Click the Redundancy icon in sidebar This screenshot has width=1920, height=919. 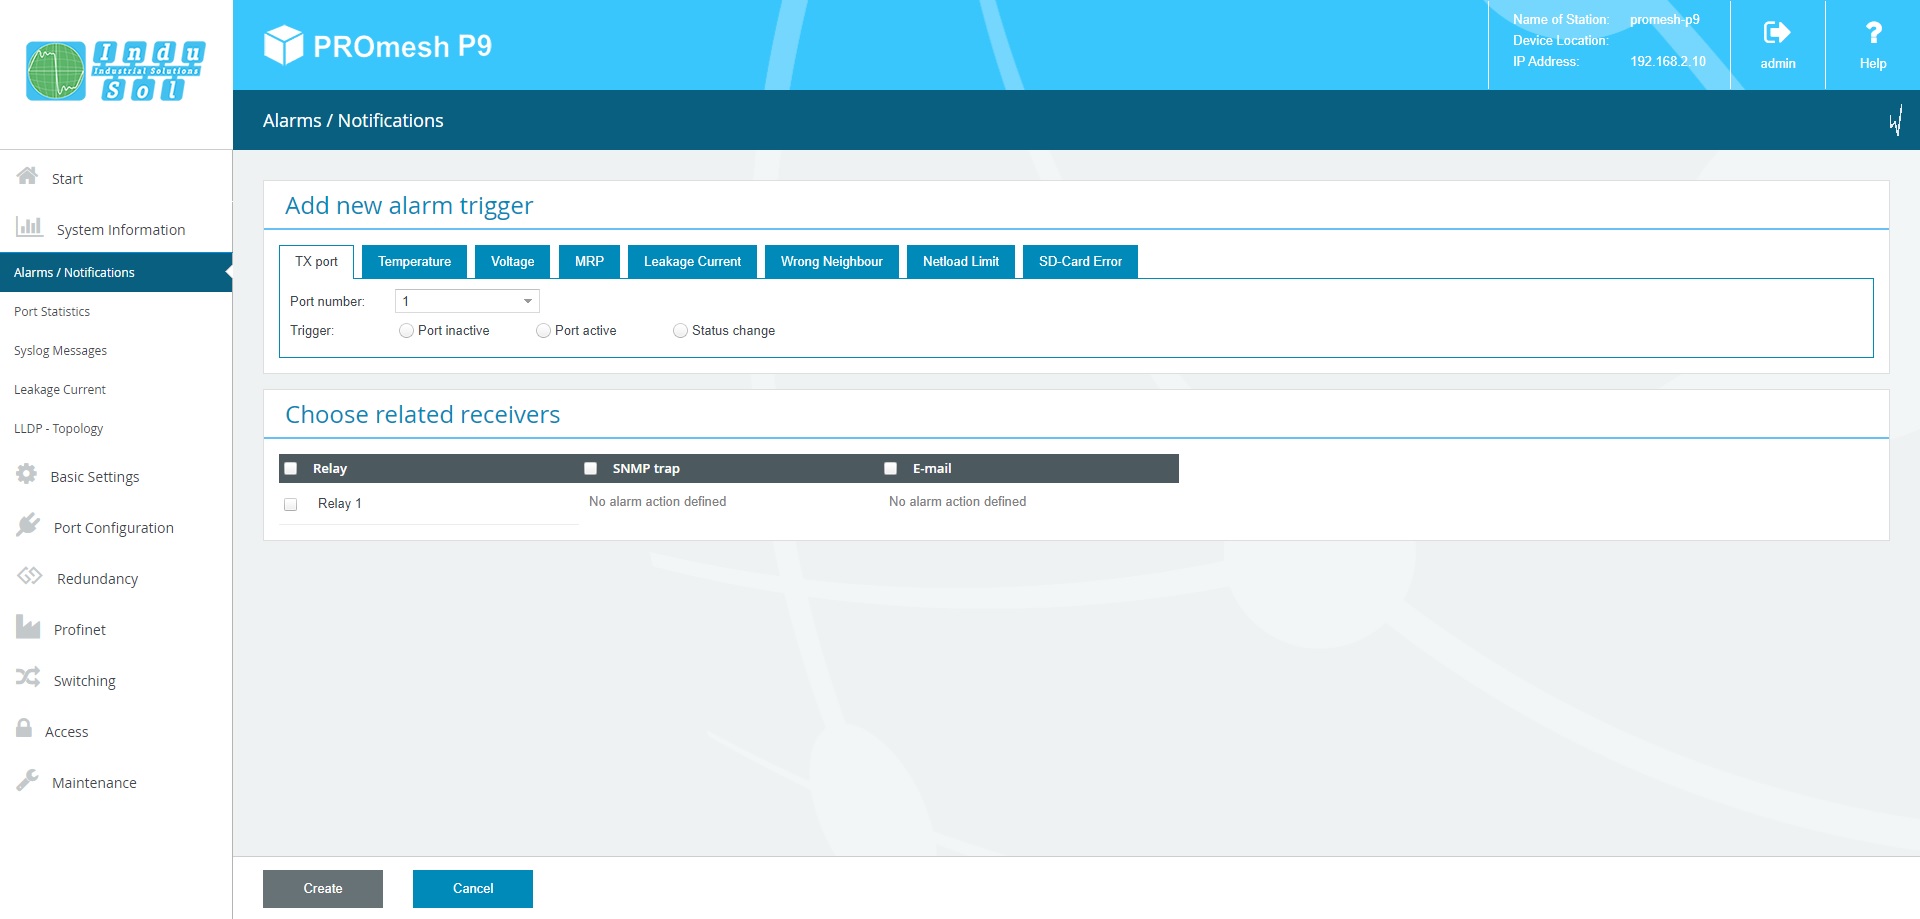point(29,576)
